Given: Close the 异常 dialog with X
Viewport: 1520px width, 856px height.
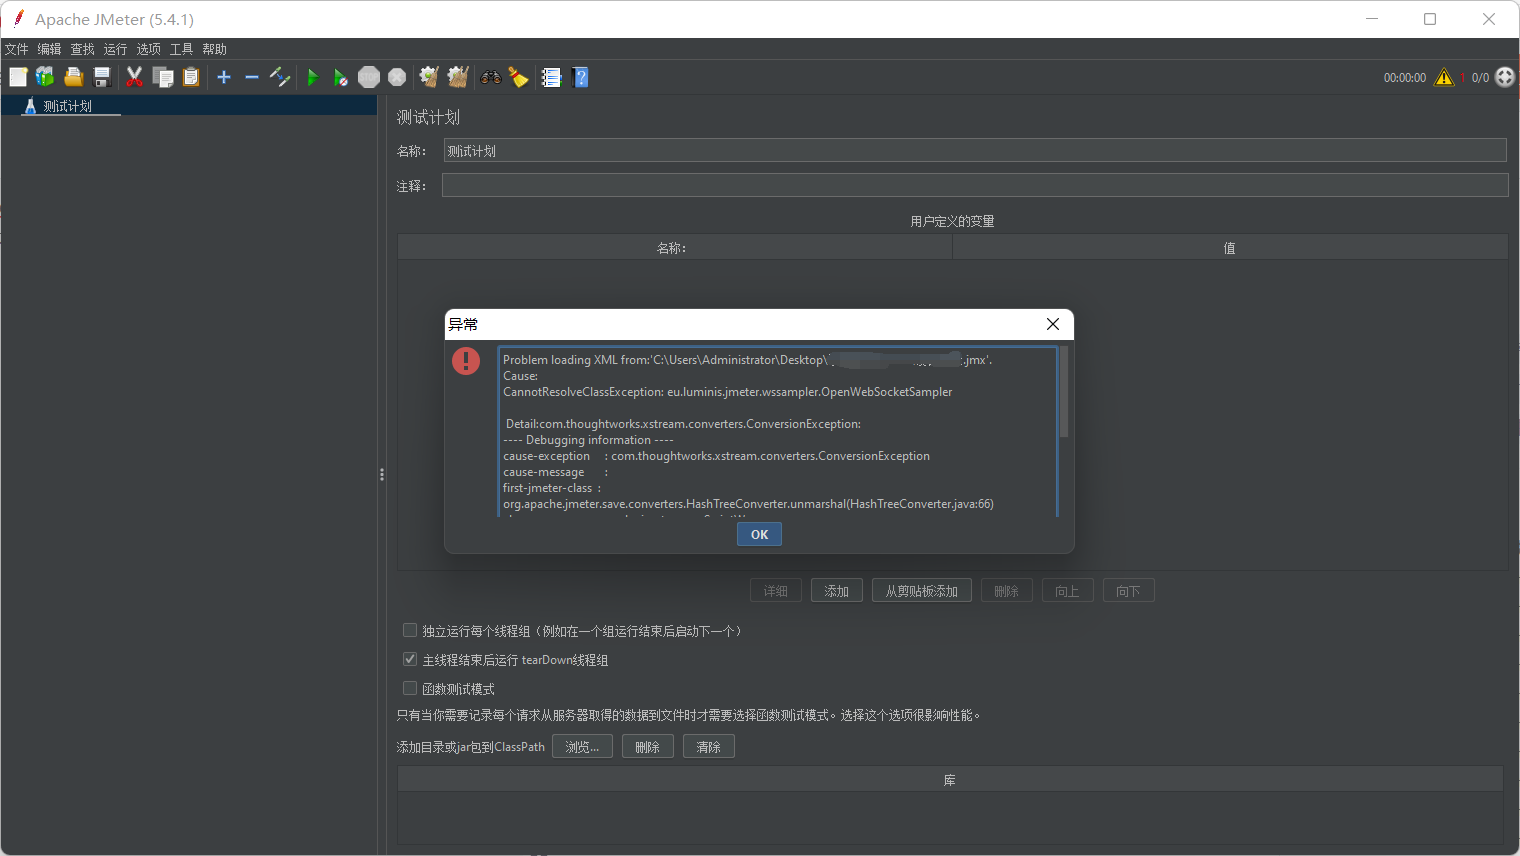Looking at the screenshot, I should click(1053, 324).
